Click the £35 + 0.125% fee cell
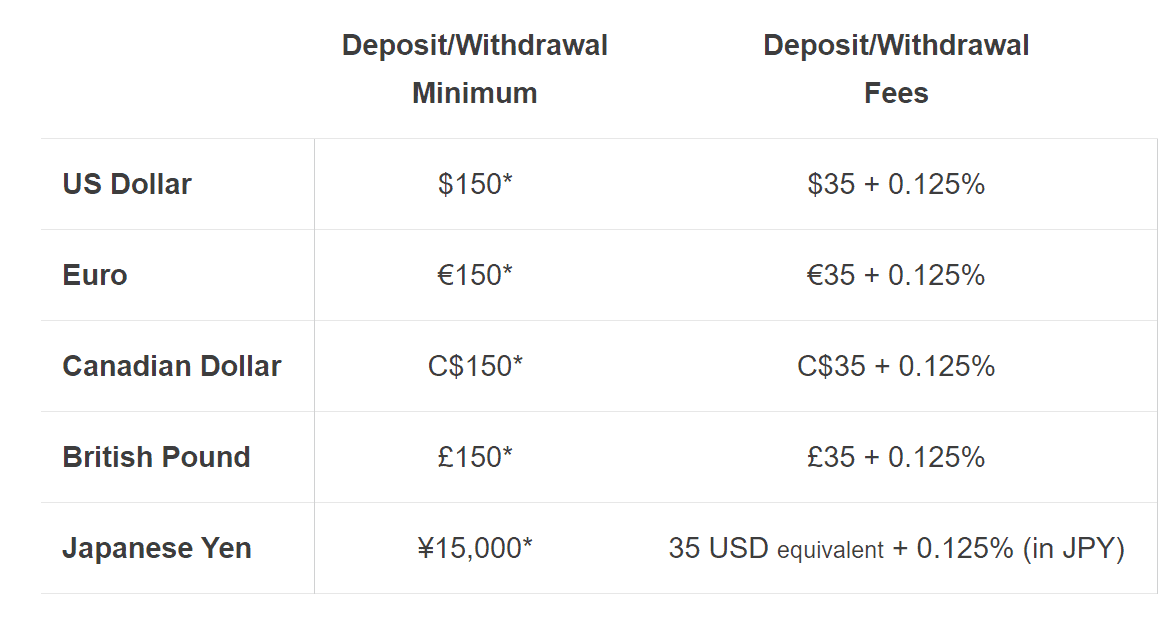This screenshot has height=626, width=1173. [x=896, y=457]
